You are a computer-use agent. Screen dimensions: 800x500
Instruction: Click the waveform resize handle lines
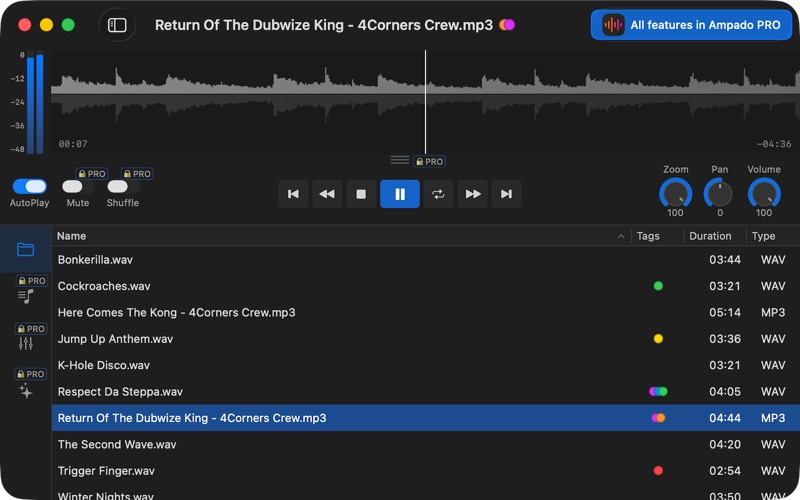coord(400,160)
